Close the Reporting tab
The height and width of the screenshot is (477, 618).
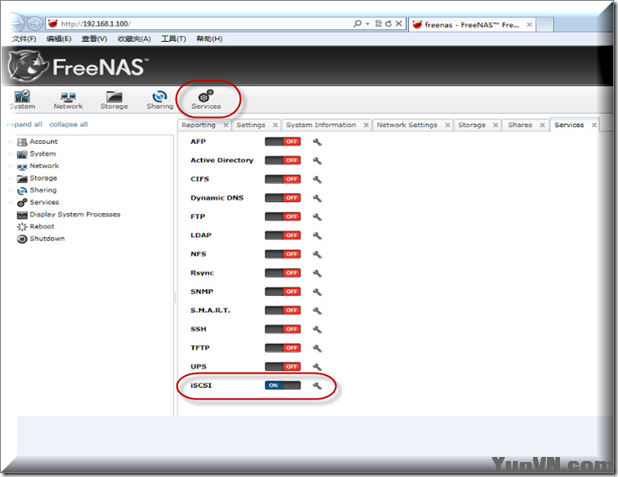click(226, 125)
